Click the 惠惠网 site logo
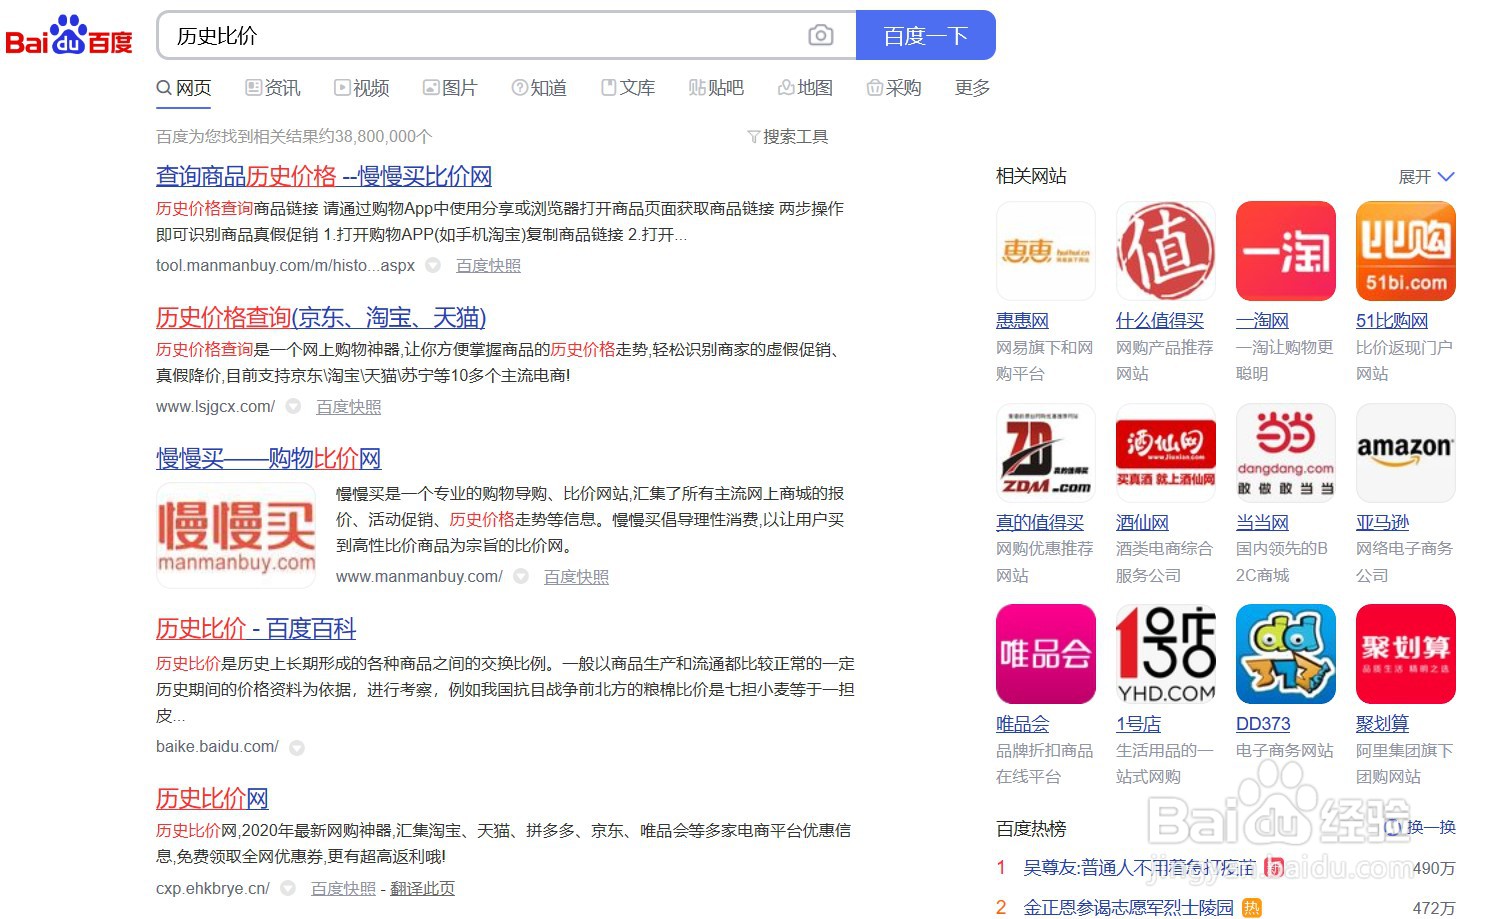The image size is (1495, 919). [1046, 251]
